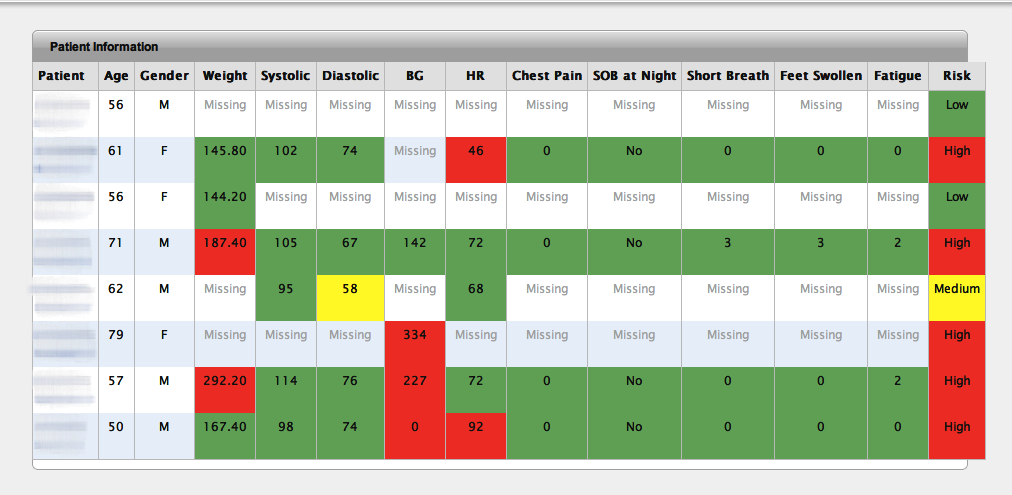Viewport: 1012px width, 495px height.
Task: Click the Chest Pain column header
Action: pos(547,76)
